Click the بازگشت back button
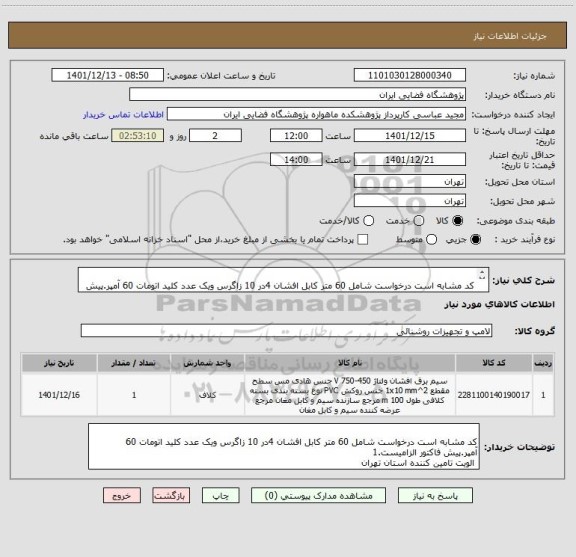The image size is (576, 557). click(171, 495)
